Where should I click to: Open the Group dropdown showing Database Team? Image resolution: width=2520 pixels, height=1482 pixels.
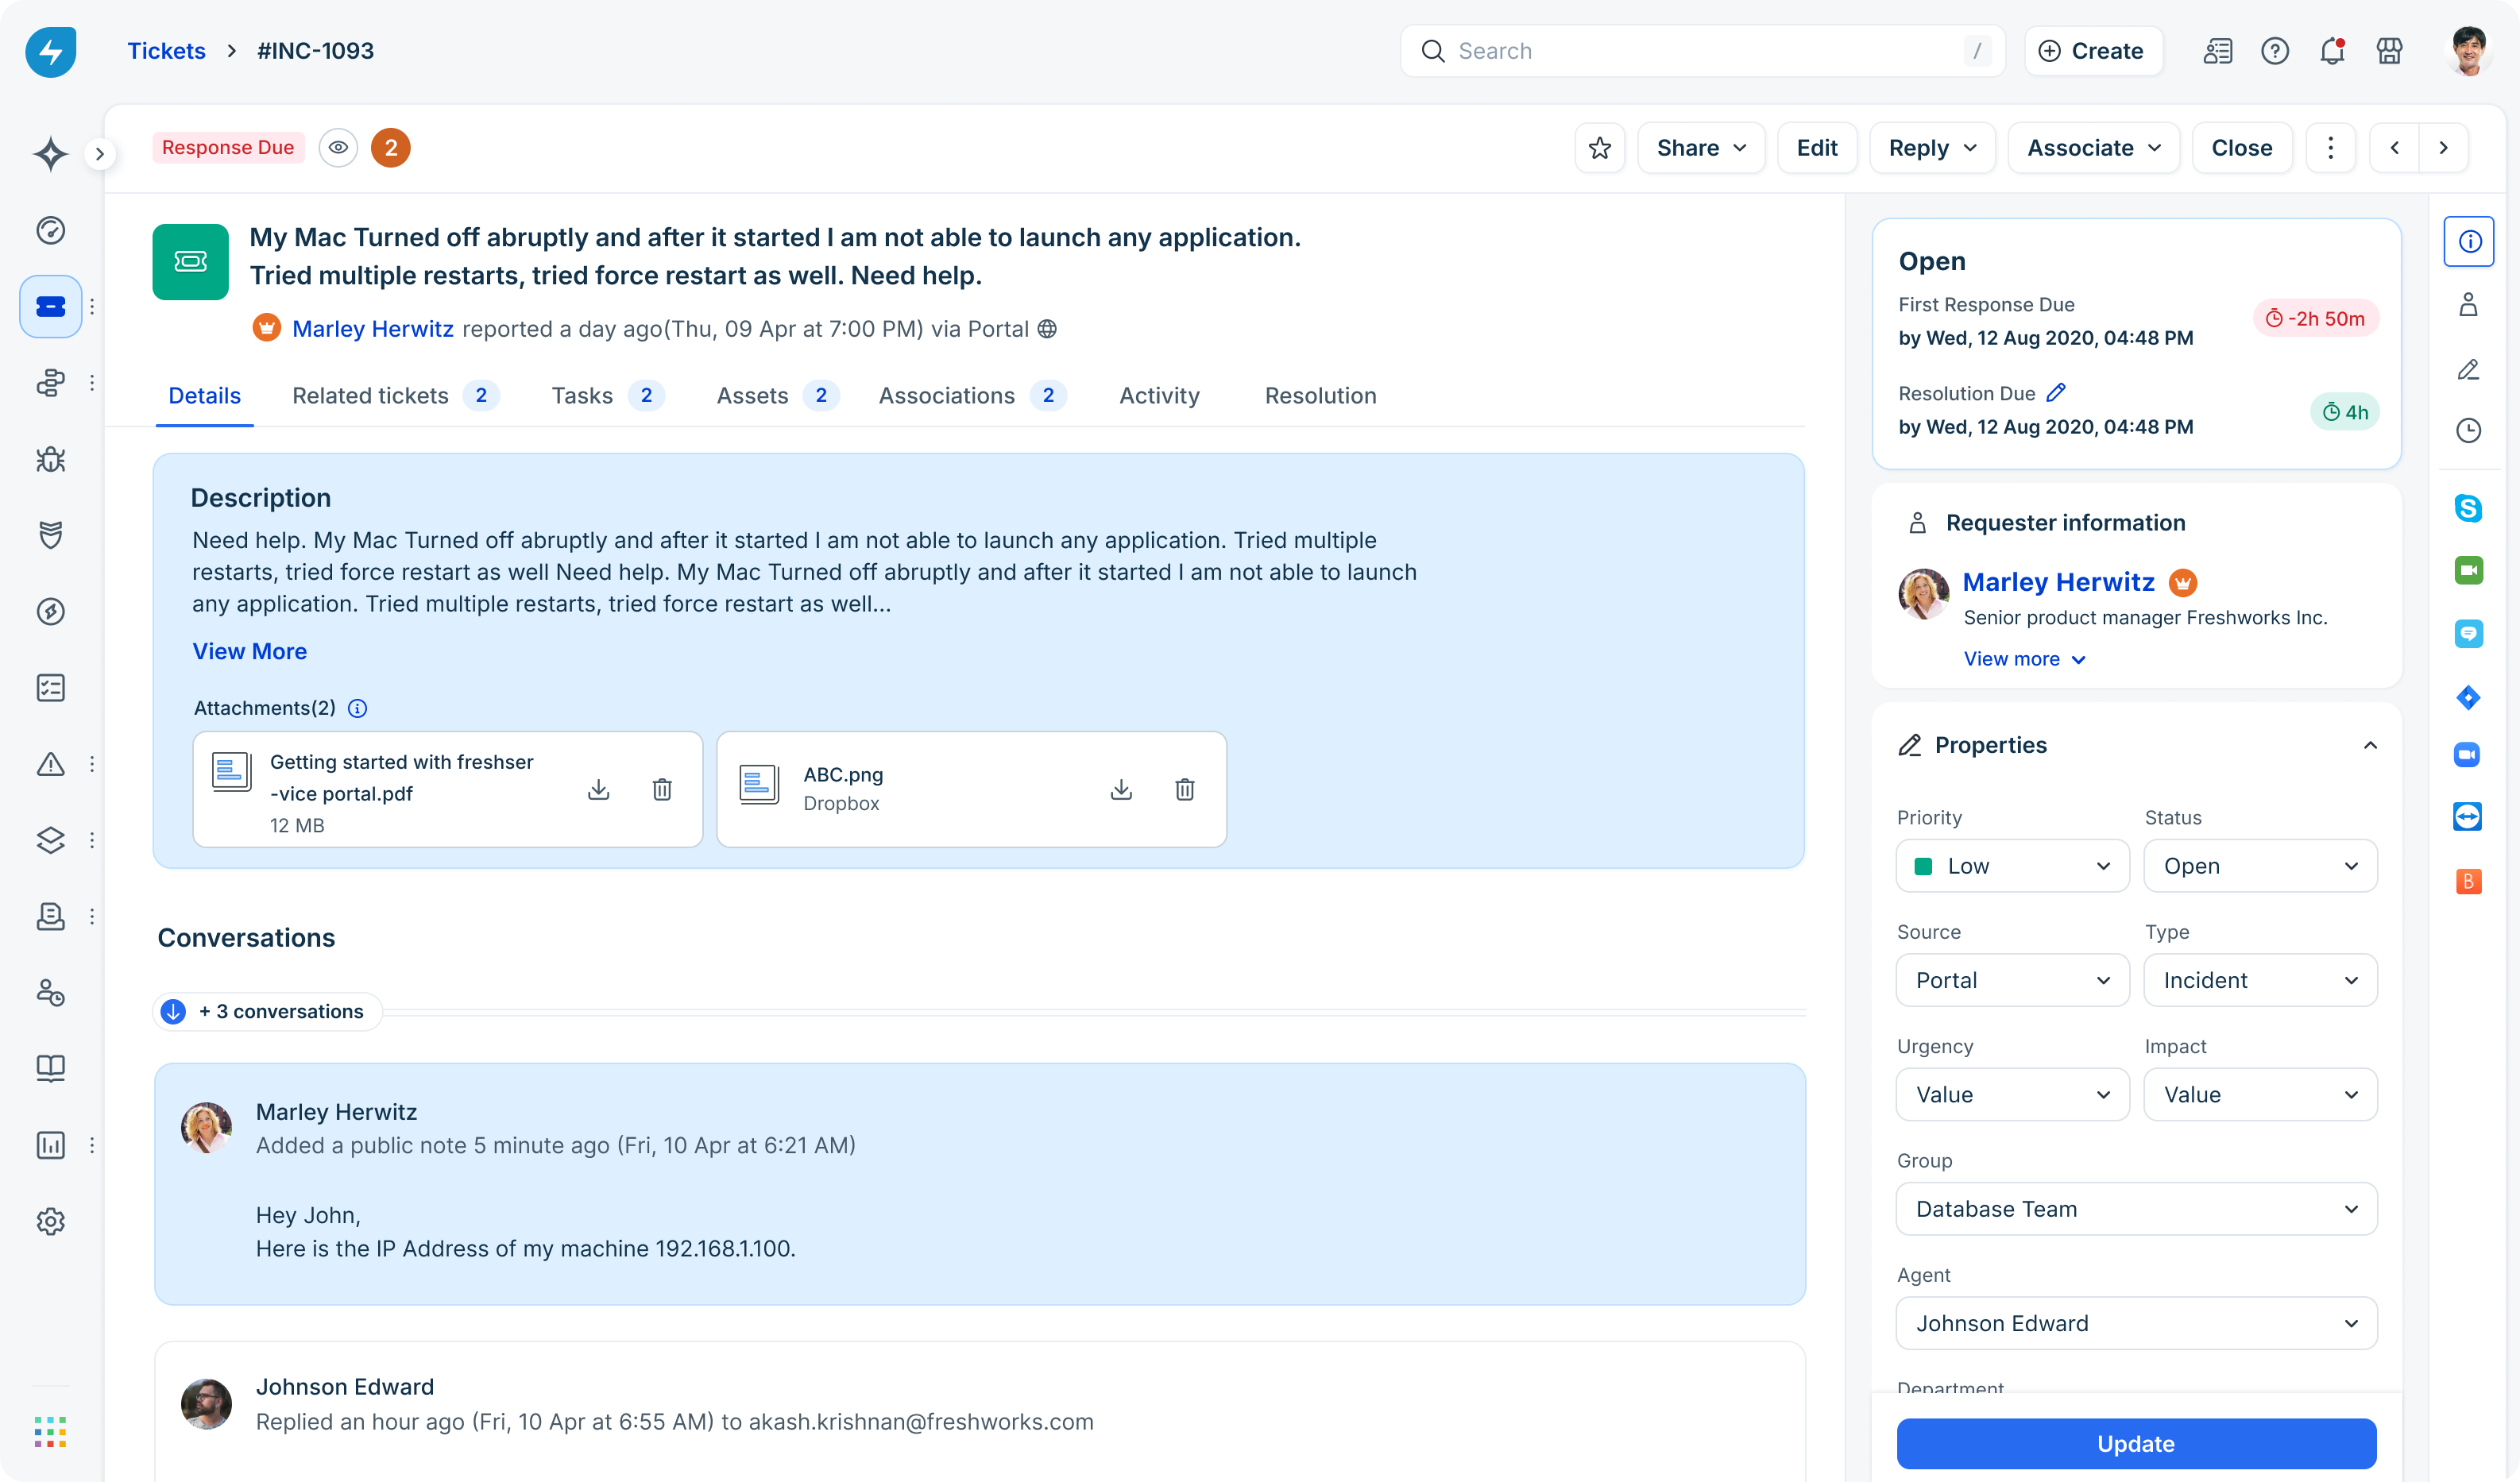2135,1209
